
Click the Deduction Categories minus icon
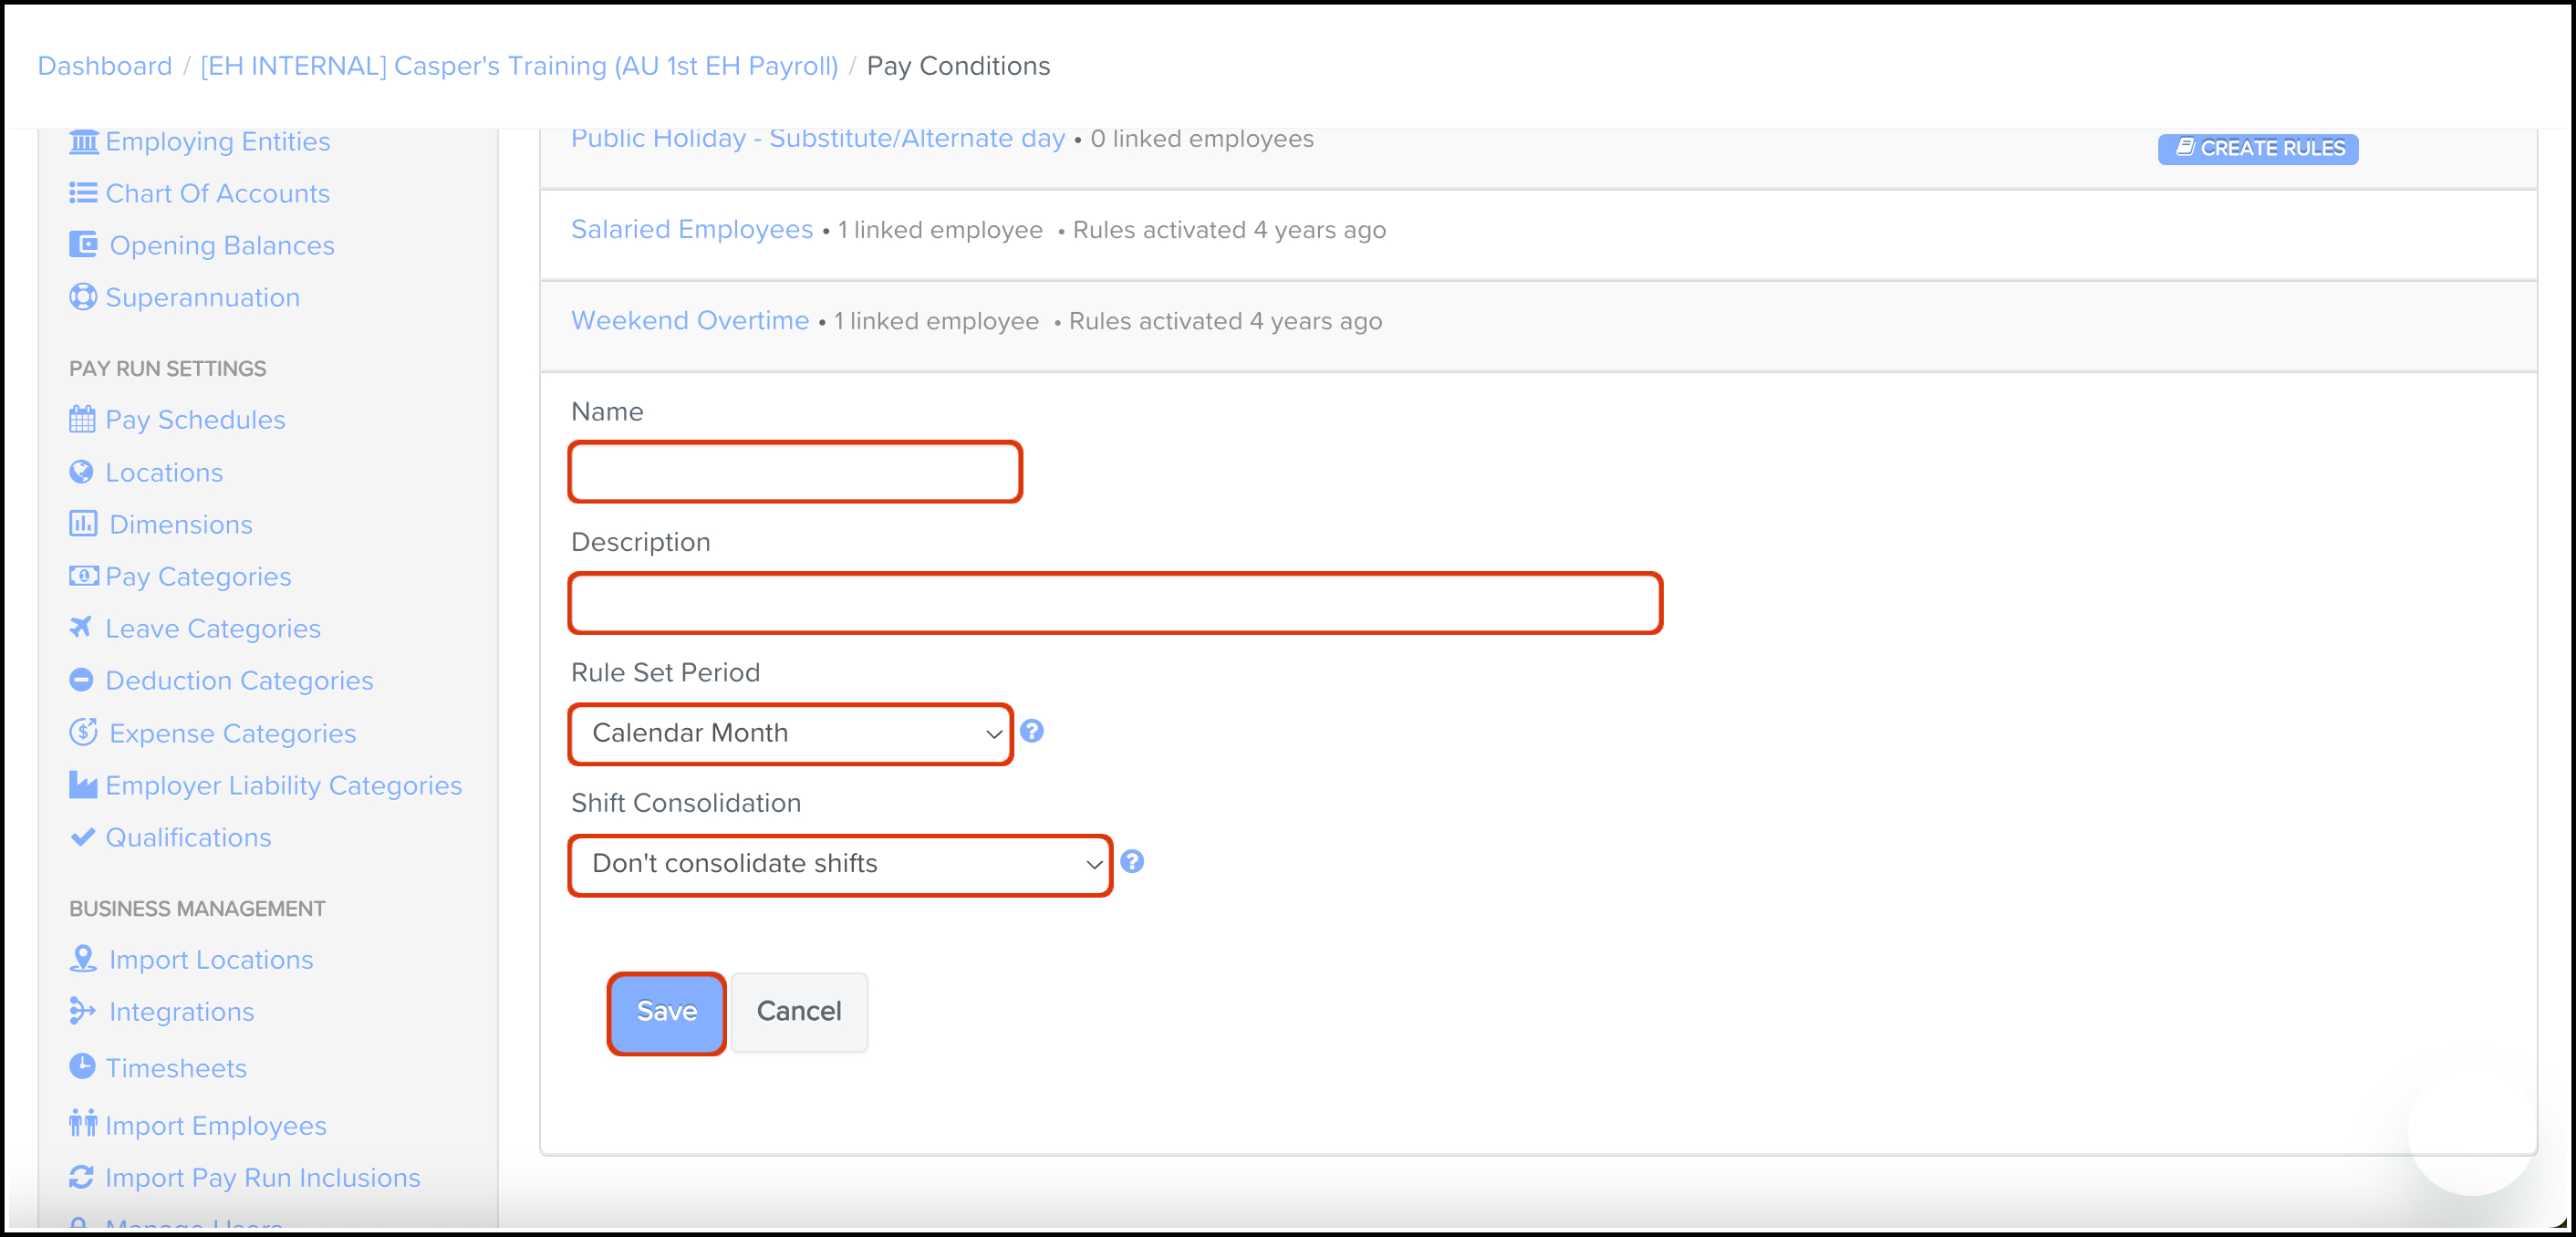coord(81,680)
